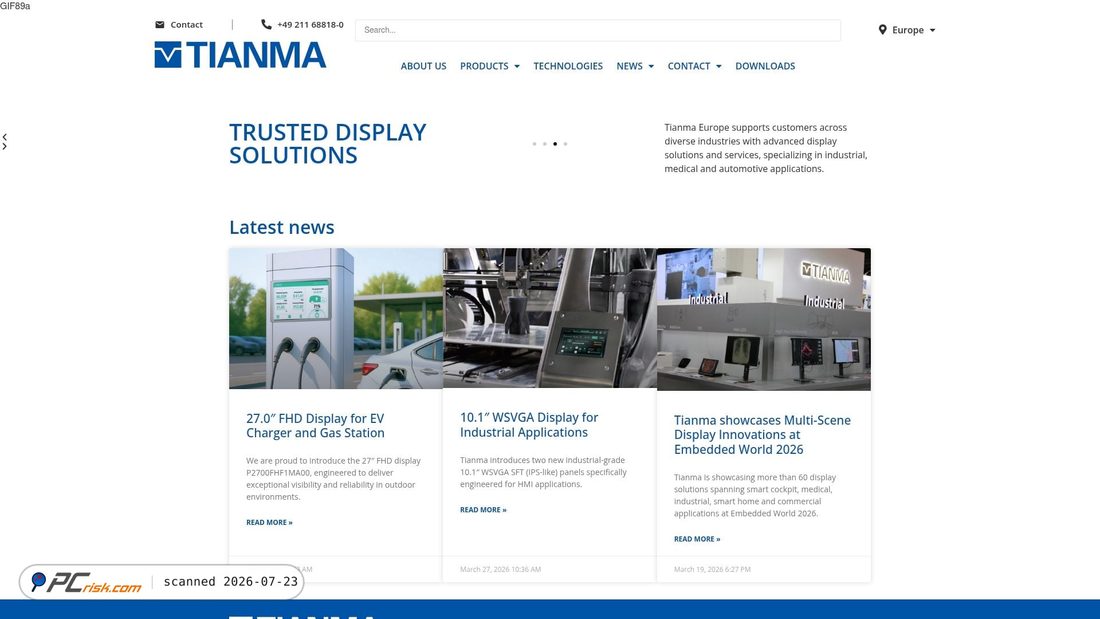Click the Tianma logo in the header
Viewport: 1100px width, 619px height.
tap(240, 55)
